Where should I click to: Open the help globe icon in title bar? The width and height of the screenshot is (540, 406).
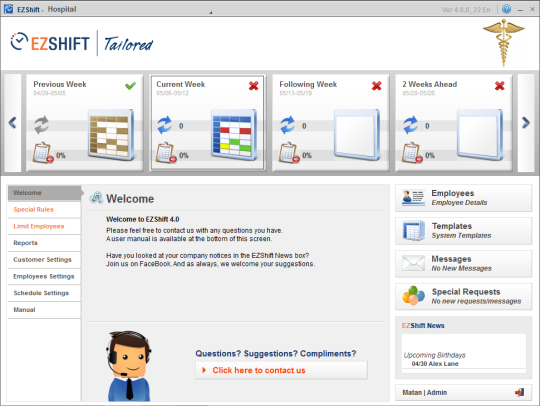(x=506, y=9)
